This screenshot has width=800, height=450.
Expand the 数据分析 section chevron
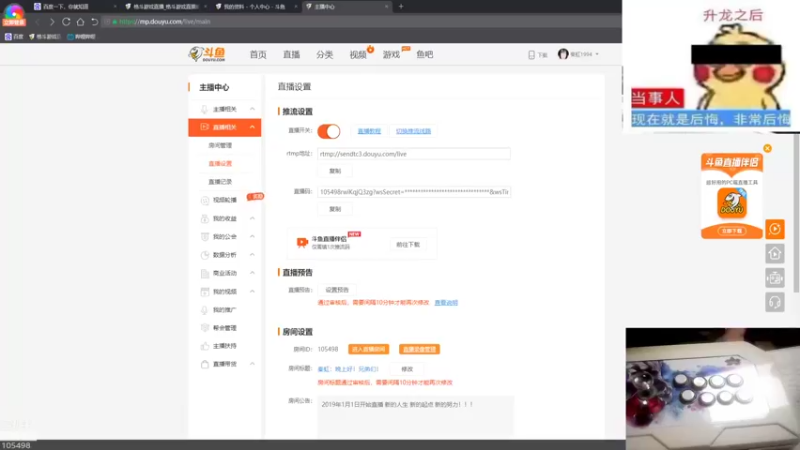(252, 255)
